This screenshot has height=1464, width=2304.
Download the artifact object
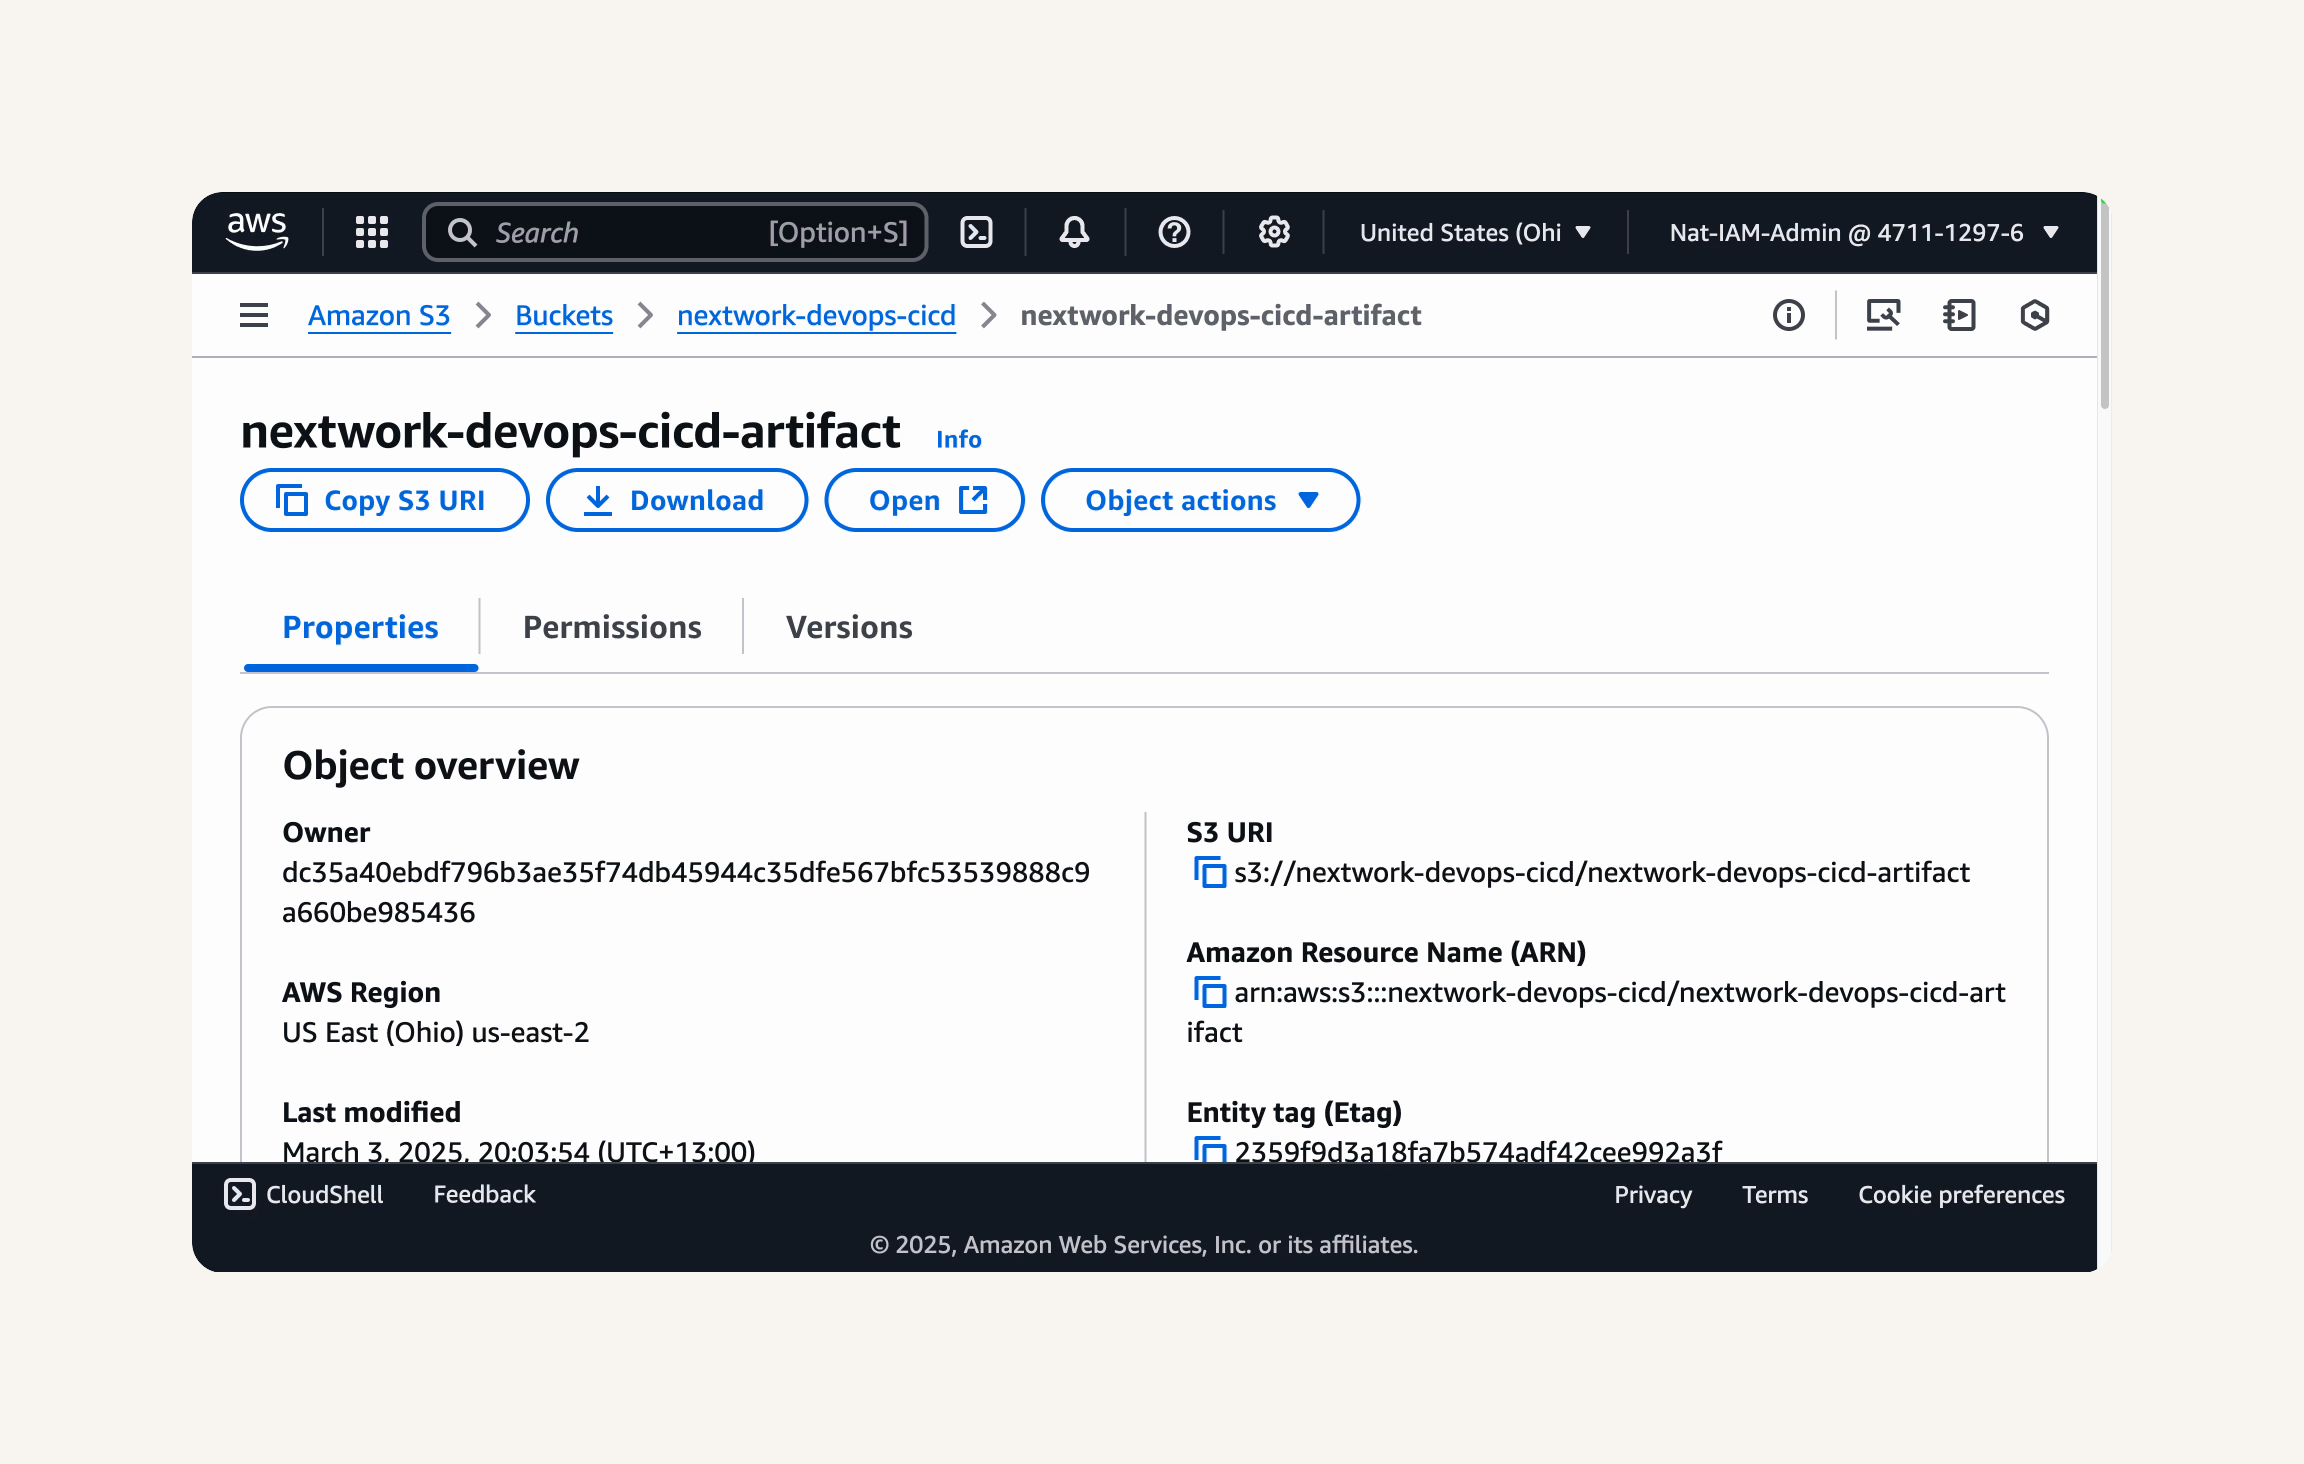point(677,500)
